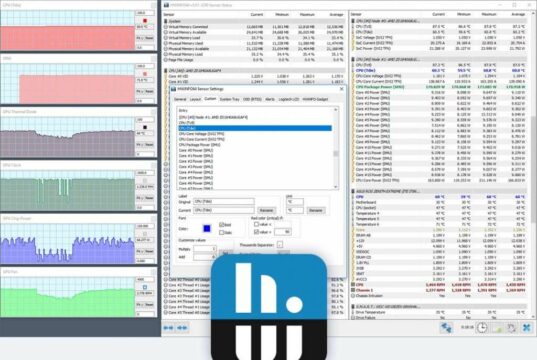Click the logging start icon next to the clock
The height and width of the screenshot is (360, 537).
coord(497,328)
